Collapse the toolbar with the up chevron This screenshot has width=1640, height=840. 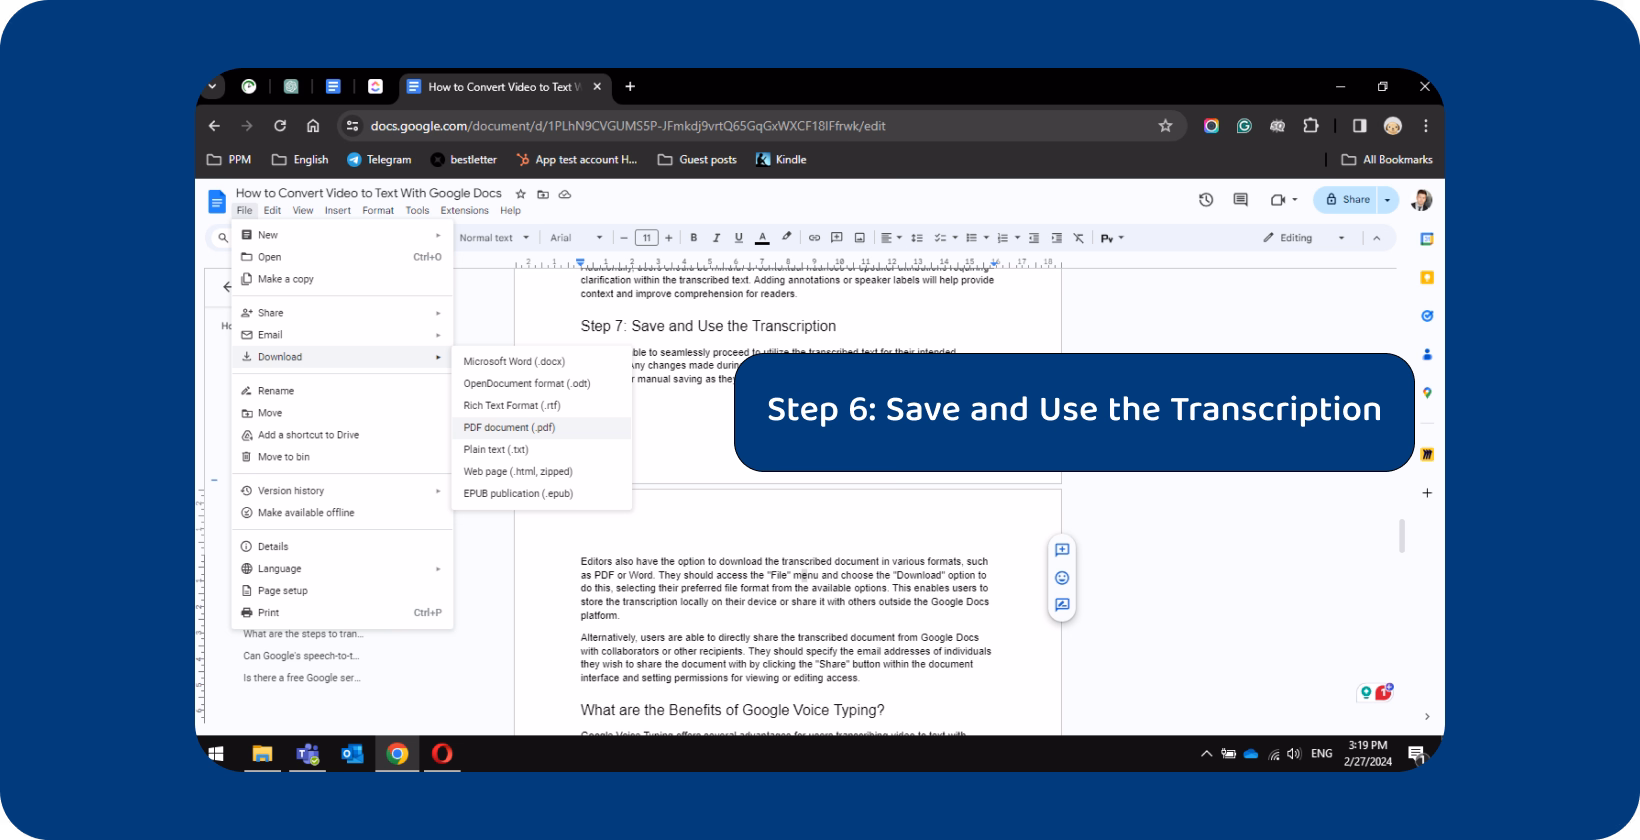point(1377,238)
